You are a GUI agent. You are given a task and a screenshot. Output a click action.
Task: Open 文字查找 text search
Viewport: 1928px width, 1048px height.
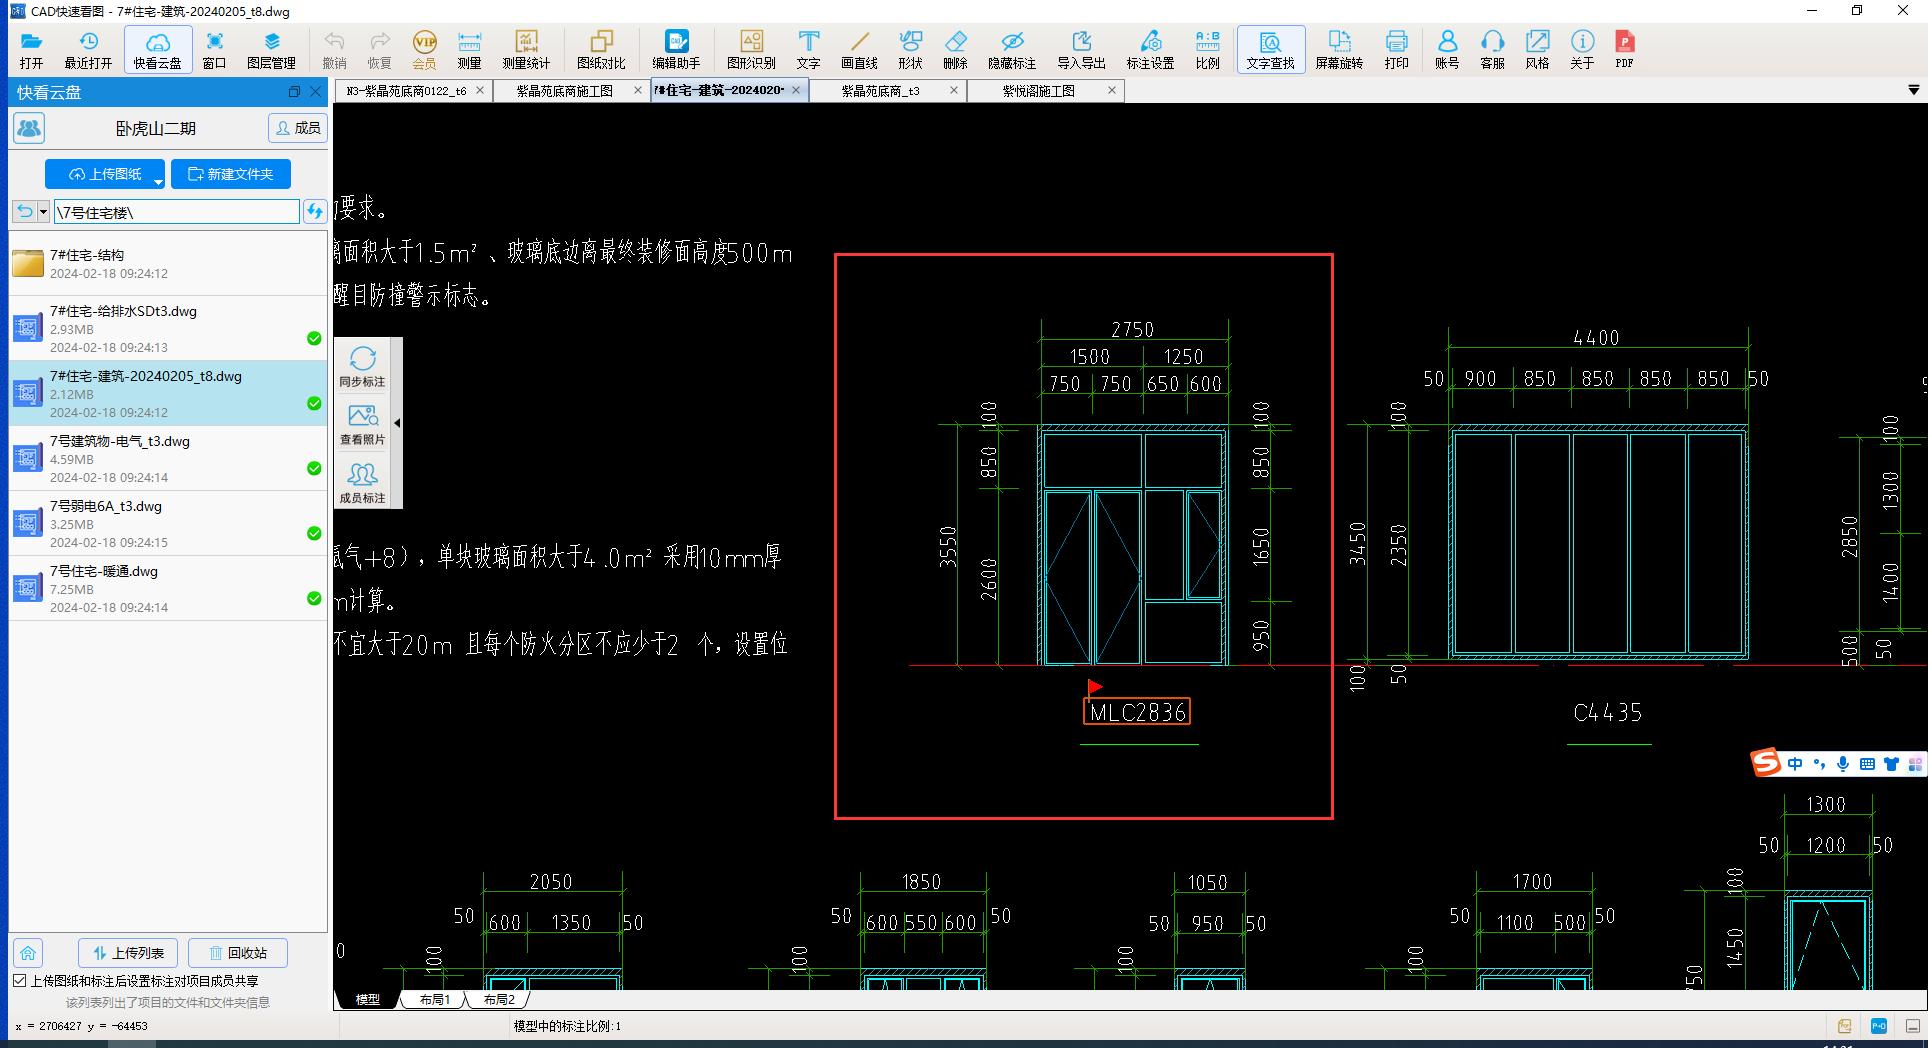point(1270,50)
